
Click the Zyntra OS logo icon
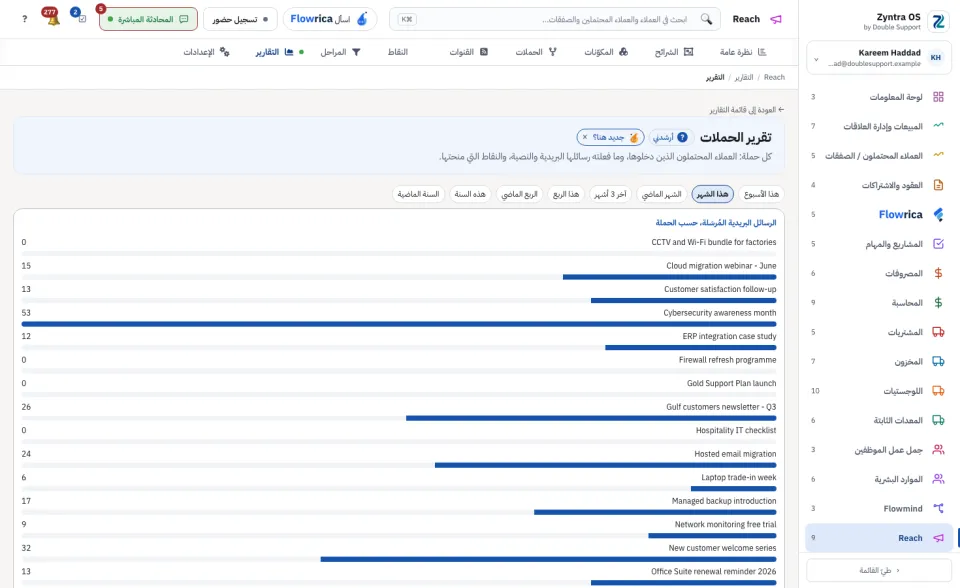tap(938, 21)
